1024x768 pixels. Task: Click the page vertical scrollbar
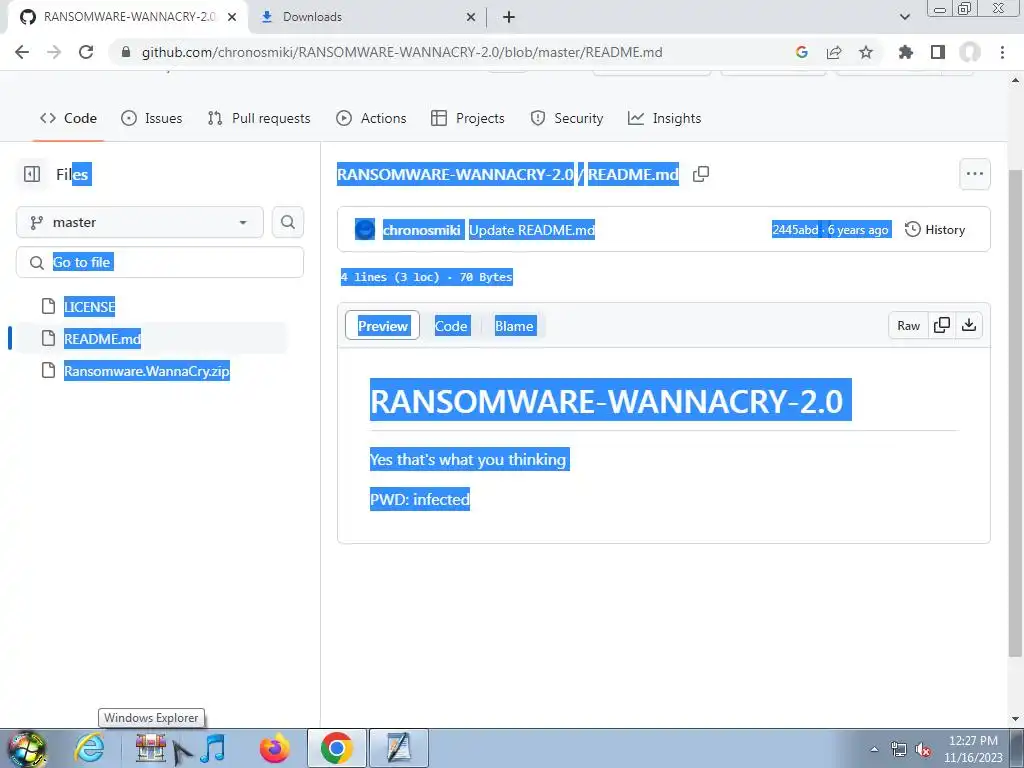pyautogui.click(x=1015, y=411)
